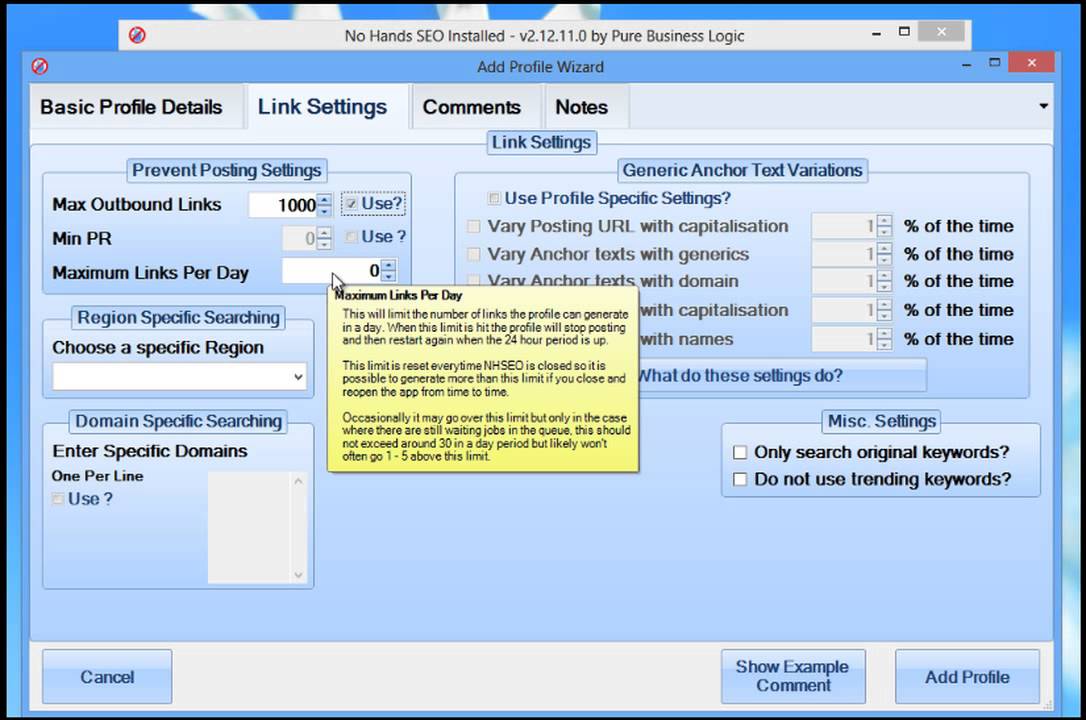The height and width of the screenshot is (720, 1086).
Task: Click the Show Example Comment button
Action: [793, 676]
